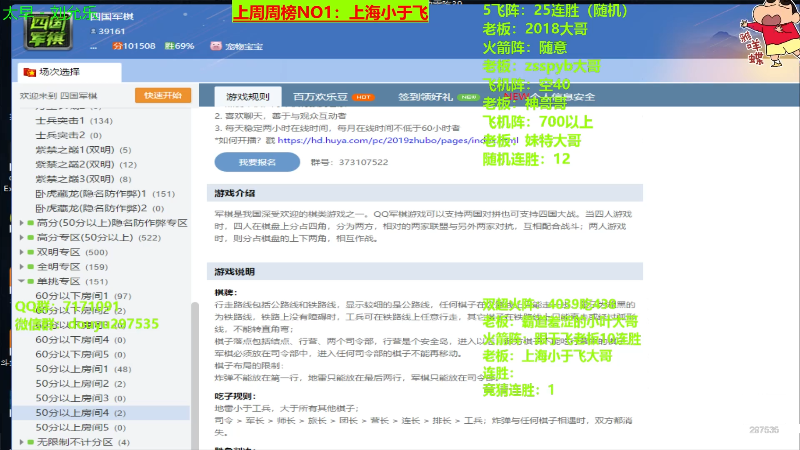Select room 卧虎藏龙(隐名防作弊)2 (0)
Image resolution: width=800 pixels, height=450 pixels.
[99, 208]
